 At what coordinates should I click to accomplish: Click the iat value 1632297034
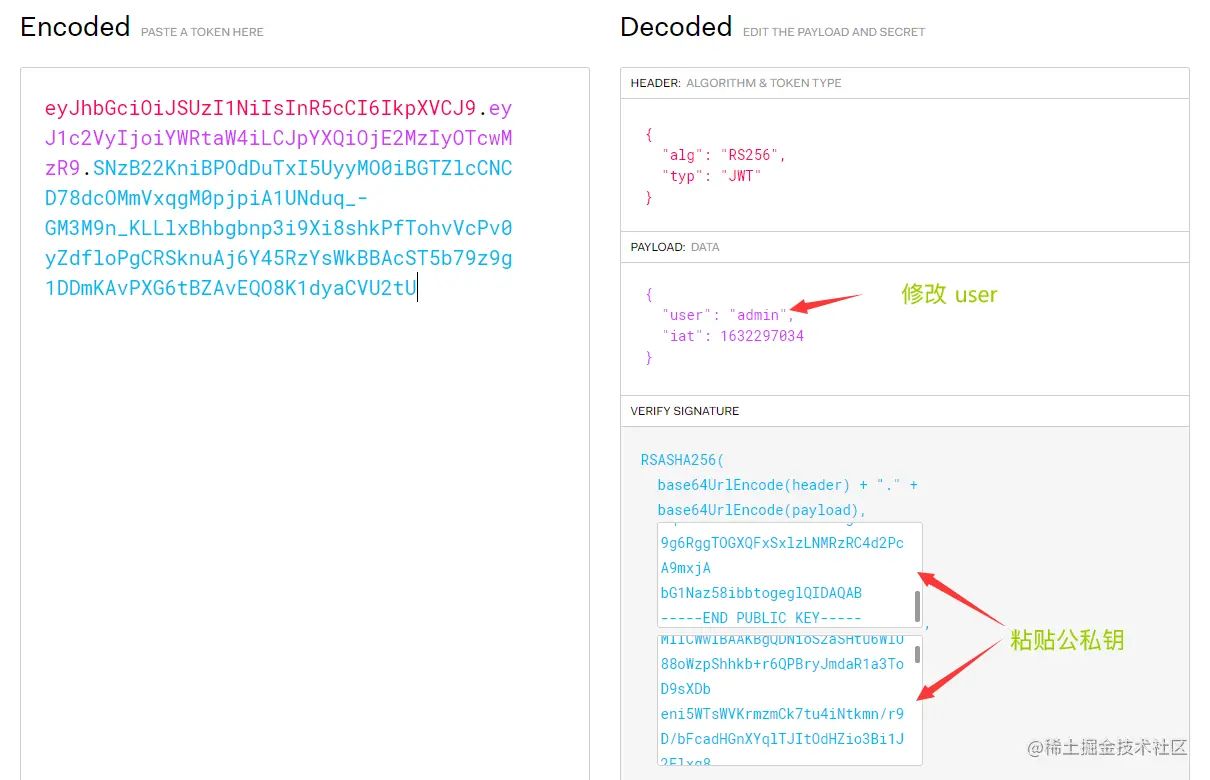click(762, 336)
